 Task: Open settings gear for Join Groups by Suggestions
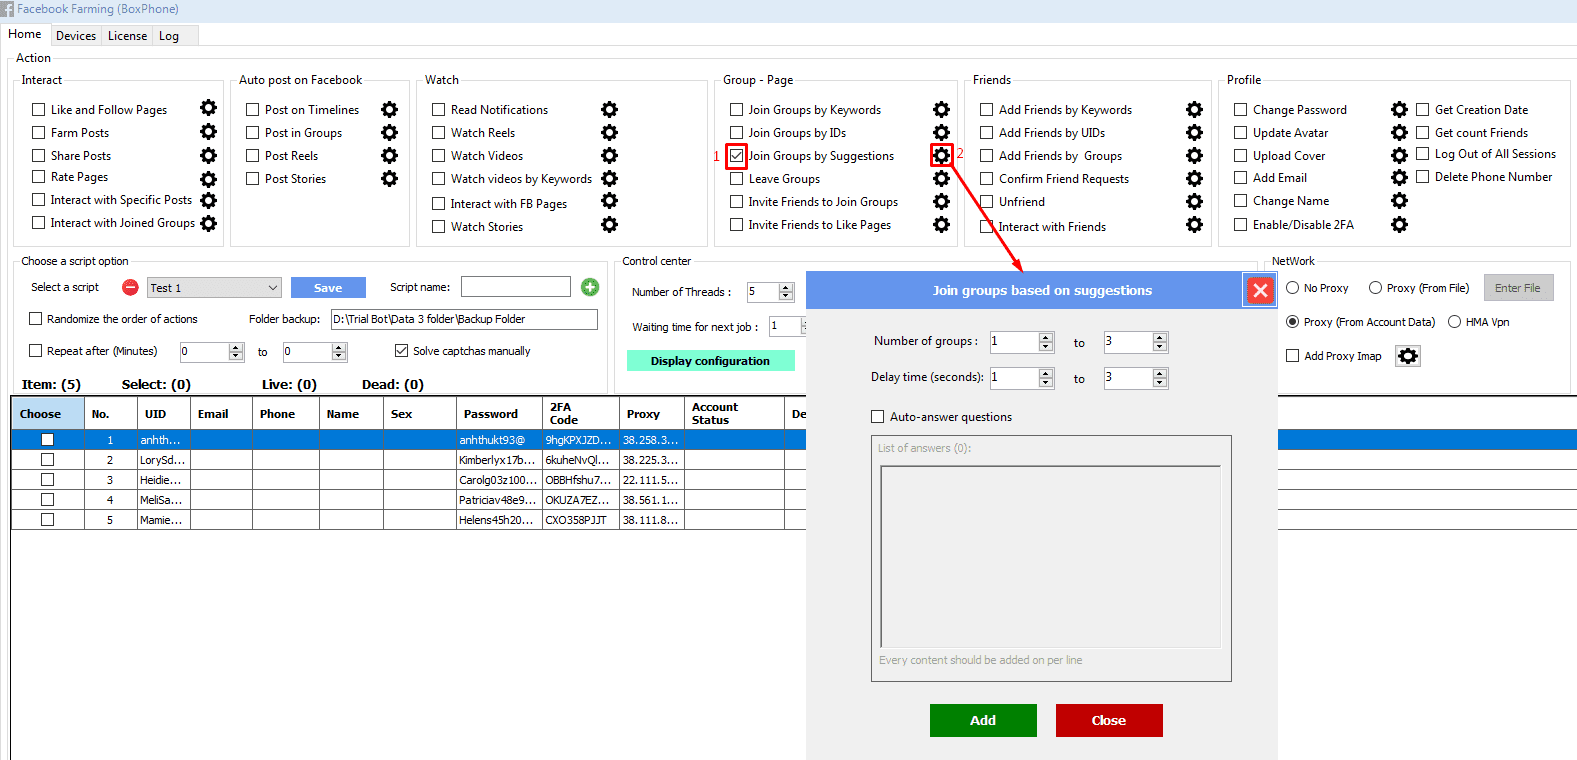tap(941, 155)
